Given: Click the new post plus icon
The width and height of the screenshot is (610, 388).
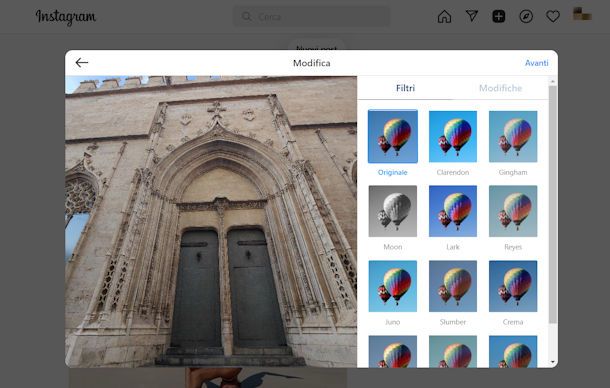Looking at the screenshot, I should coord(499,16).
